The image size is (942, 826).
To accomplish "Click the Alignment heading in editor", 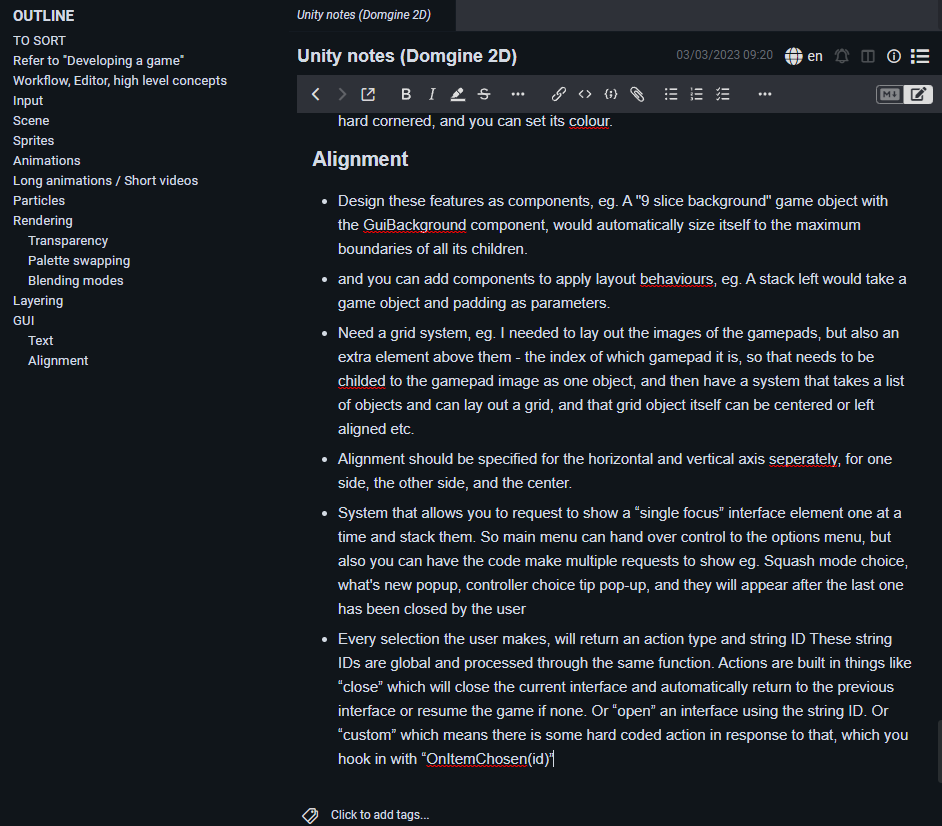I will tap(360, 159).
